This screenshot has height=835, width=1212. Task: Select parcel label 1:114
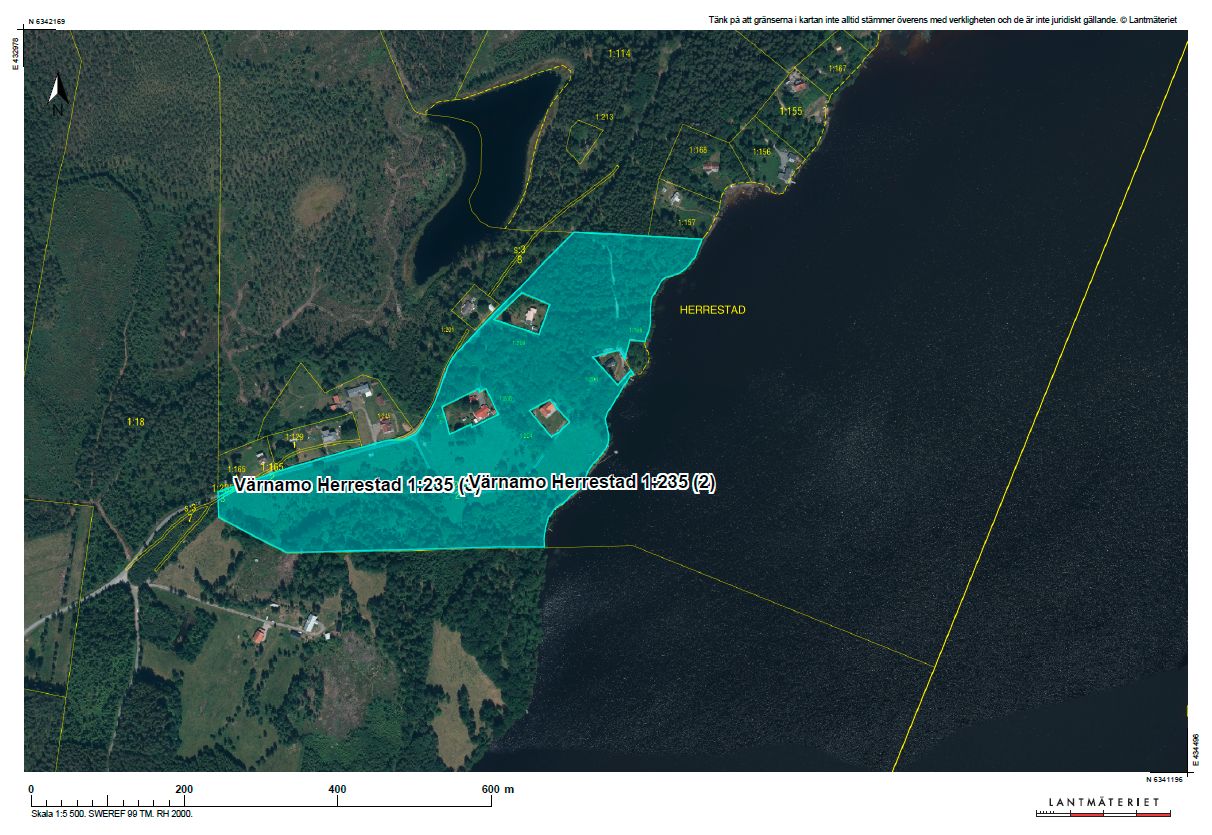(620, 53)
